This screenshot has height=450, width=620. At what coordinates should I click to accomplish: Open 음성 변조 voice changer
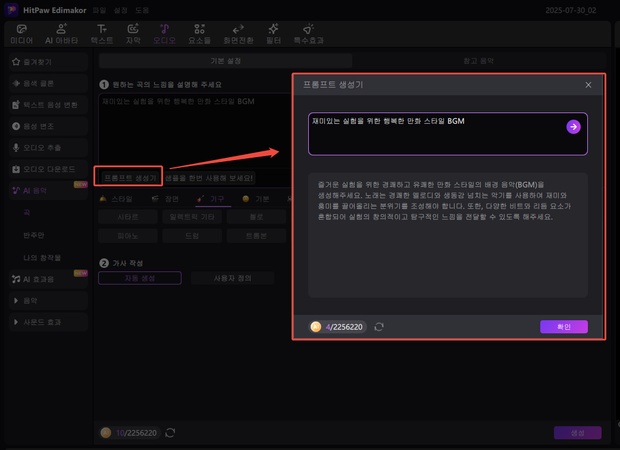pyautogui.click(x=48, y=126)
